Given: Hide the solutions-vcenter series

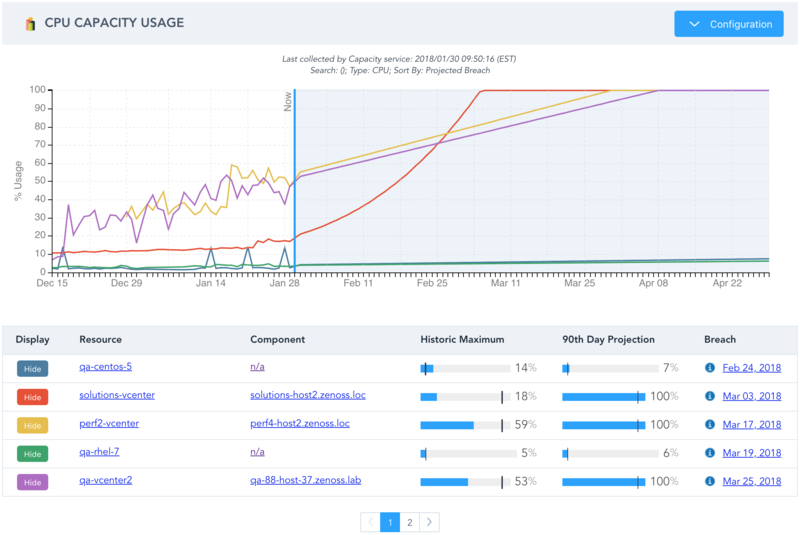Looking at the screenshot, I should 33,397.
